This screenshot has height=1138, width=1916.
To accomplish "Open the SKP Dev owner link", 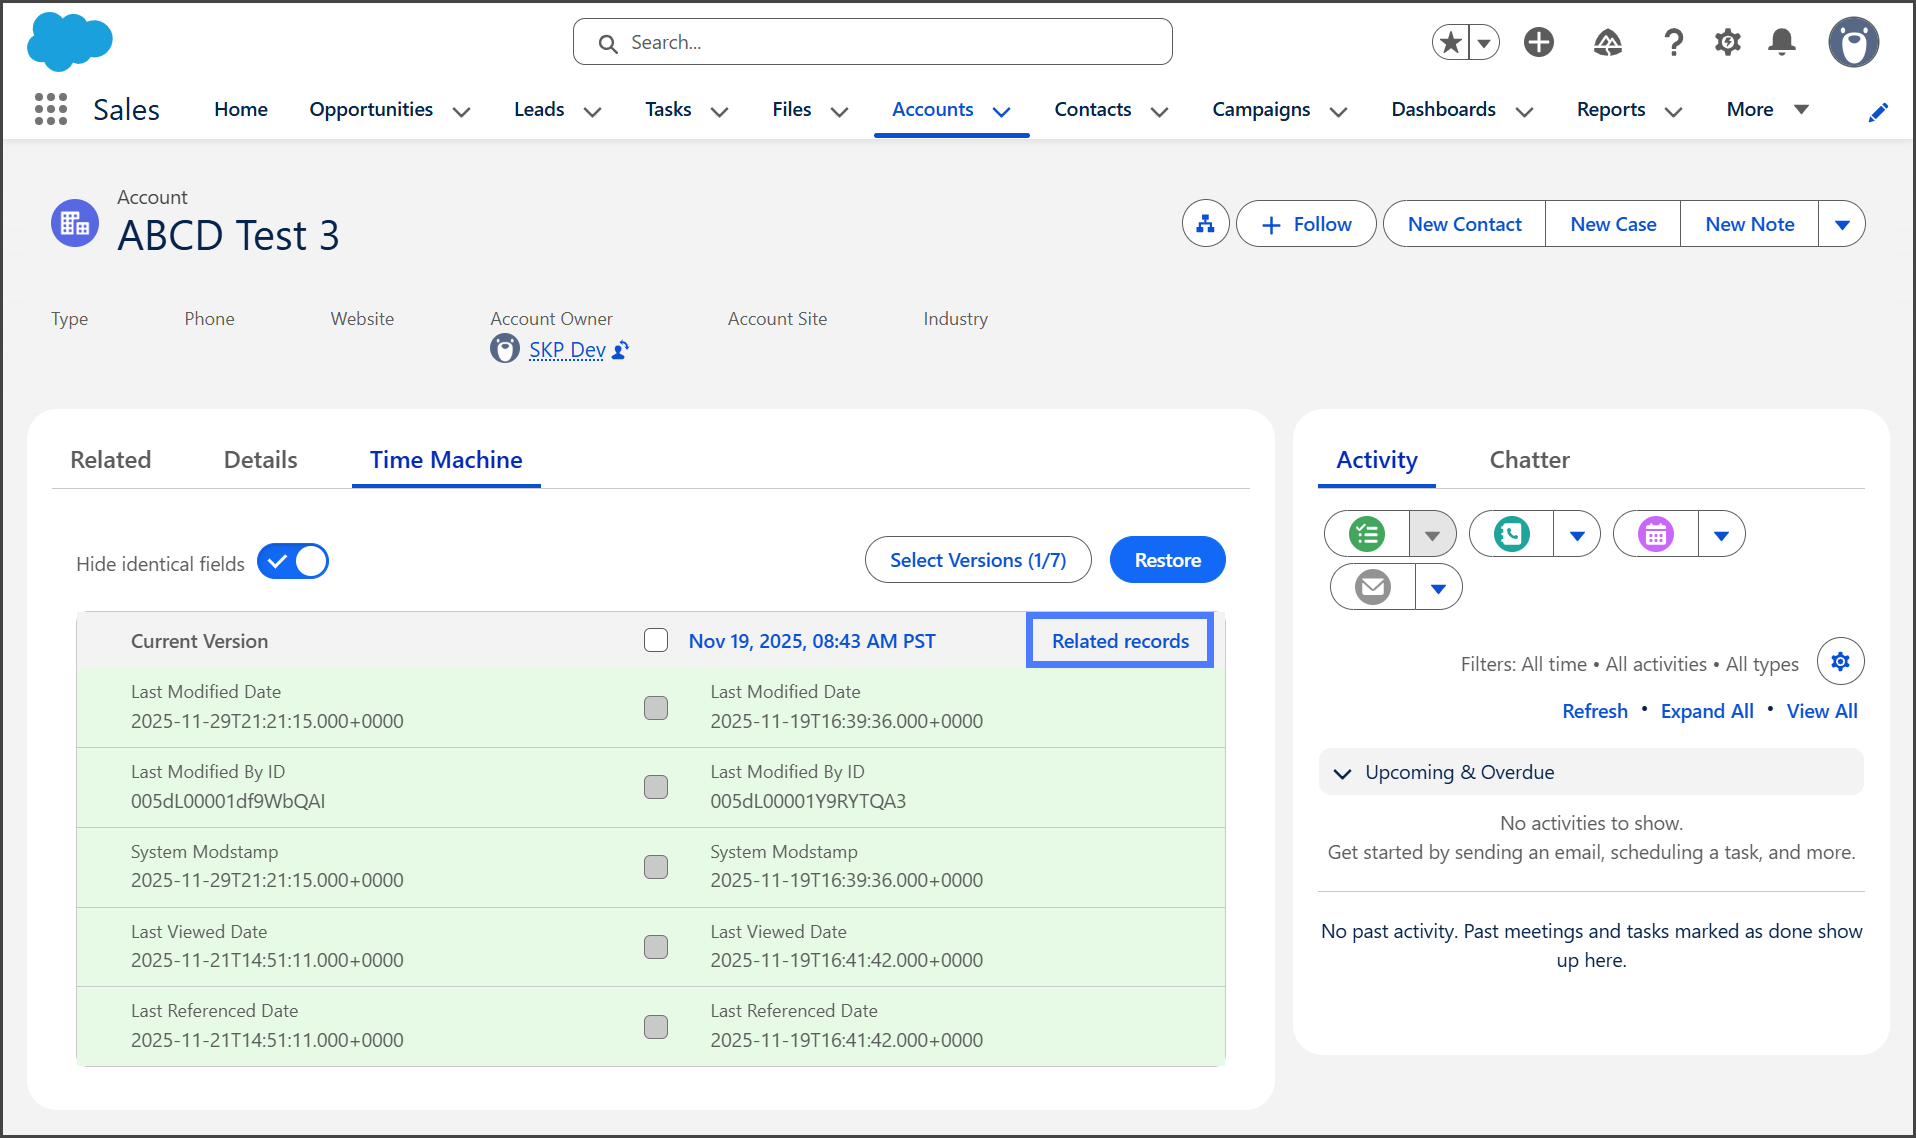I will point(566,350).
